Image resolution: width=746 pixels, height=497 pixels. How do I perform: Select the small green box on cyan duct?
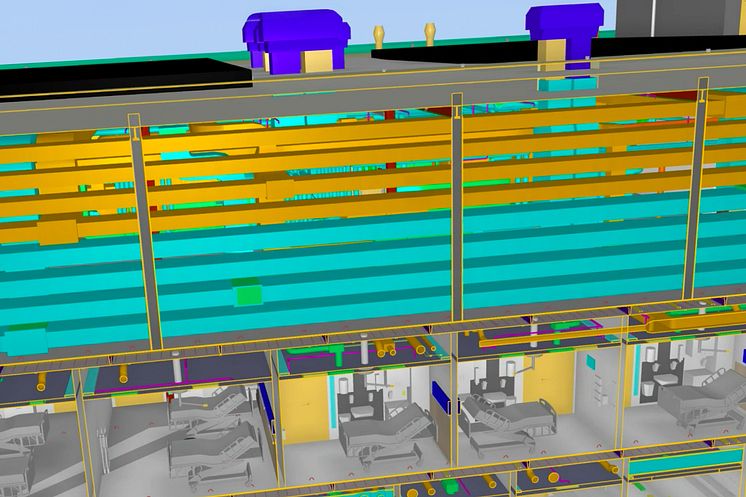coord(246,293)
